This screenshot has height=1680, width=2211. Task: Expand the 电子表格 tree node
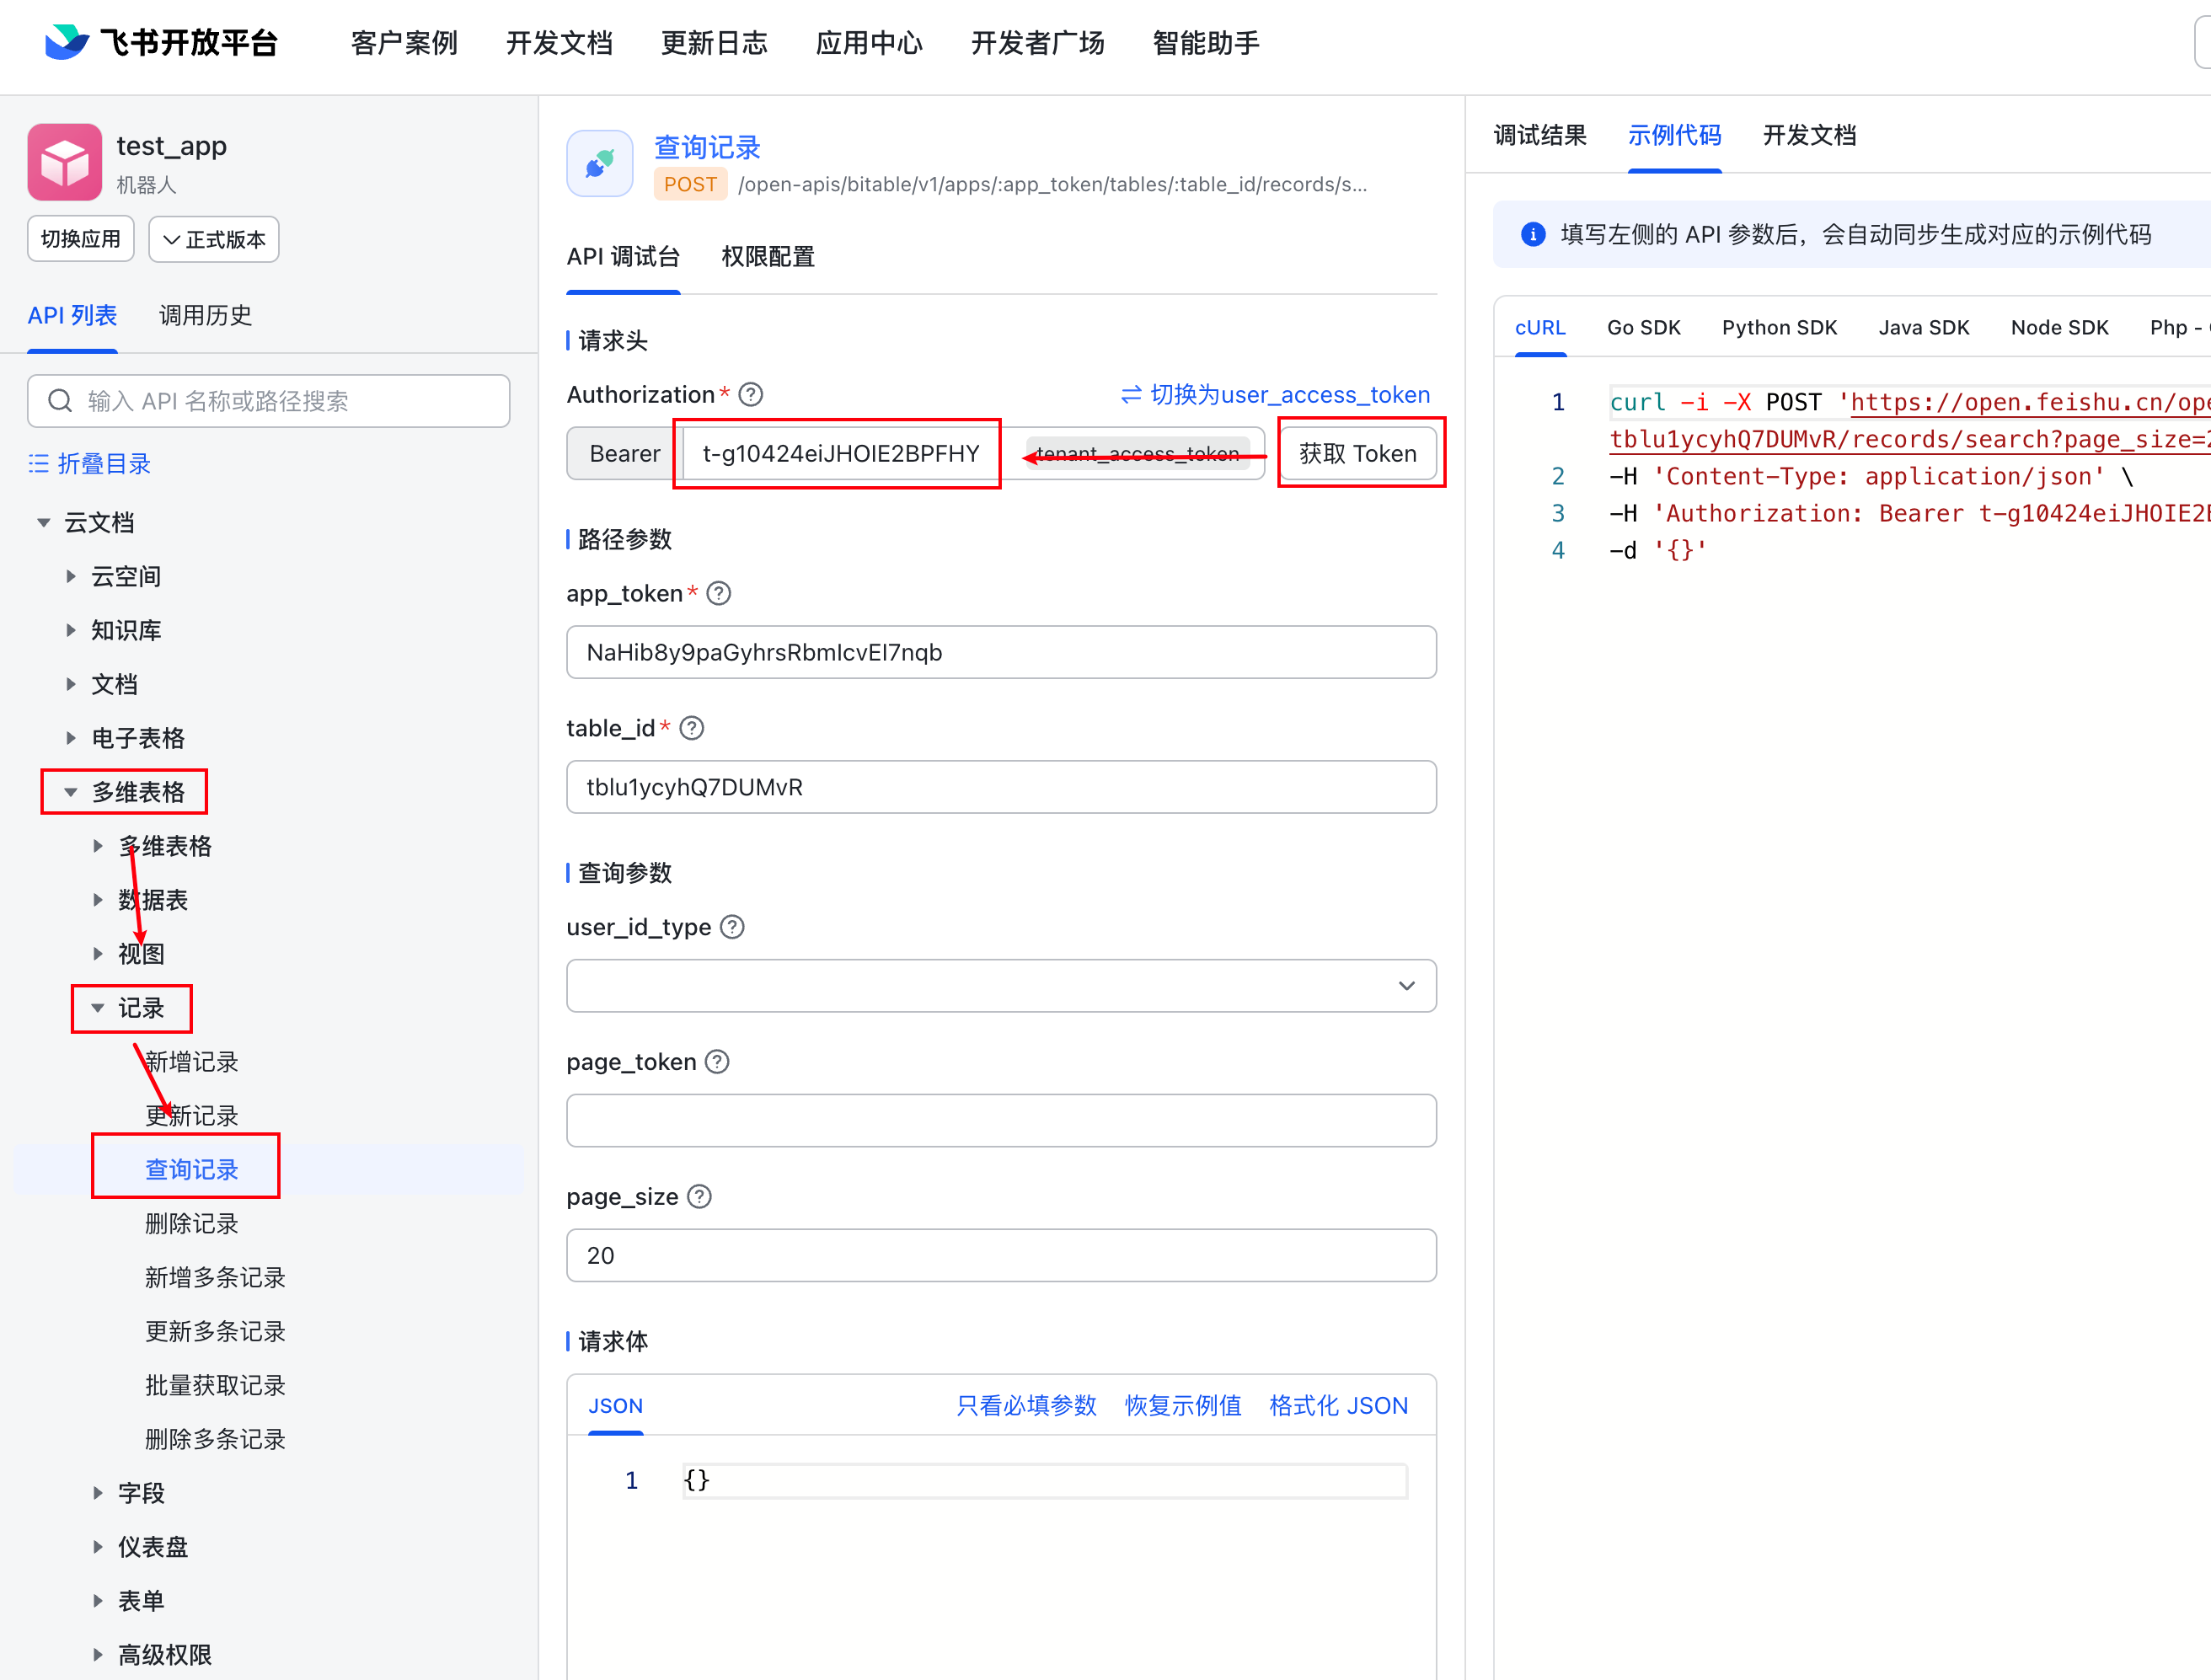coord(71,738)
